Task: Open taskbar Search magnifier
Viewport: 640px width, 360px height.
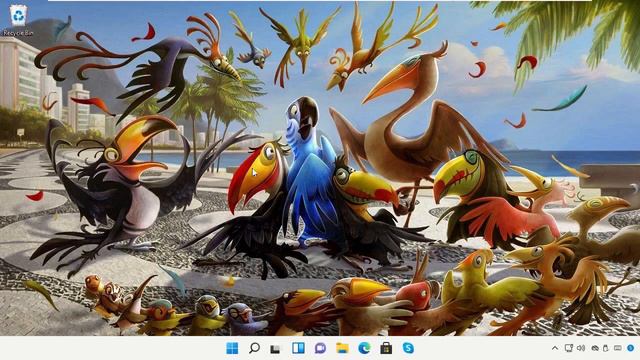Action: point(254,348)
